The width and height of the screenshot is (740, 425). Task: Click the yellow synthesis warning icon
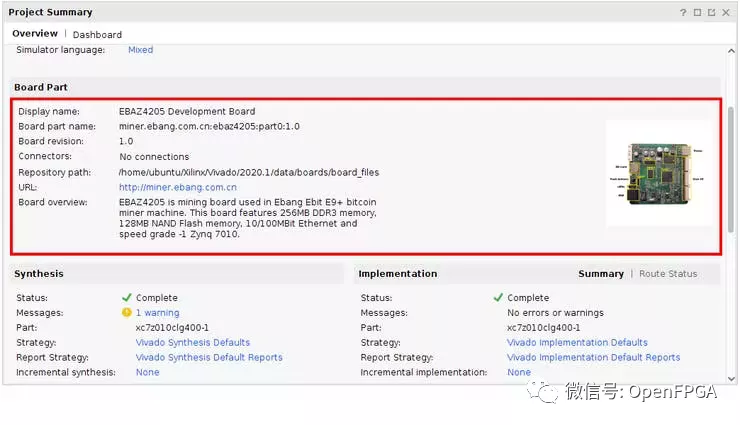tap(126, 312)
